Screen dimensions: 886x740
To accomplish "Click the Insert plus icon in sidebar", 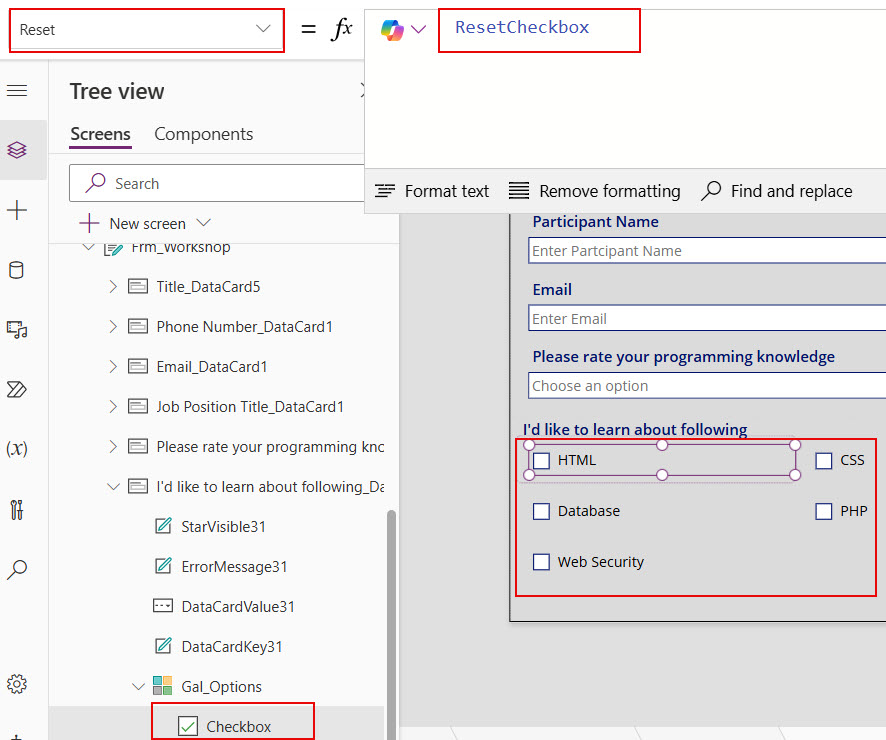I will pyautogui.click(x=17, y=210).
